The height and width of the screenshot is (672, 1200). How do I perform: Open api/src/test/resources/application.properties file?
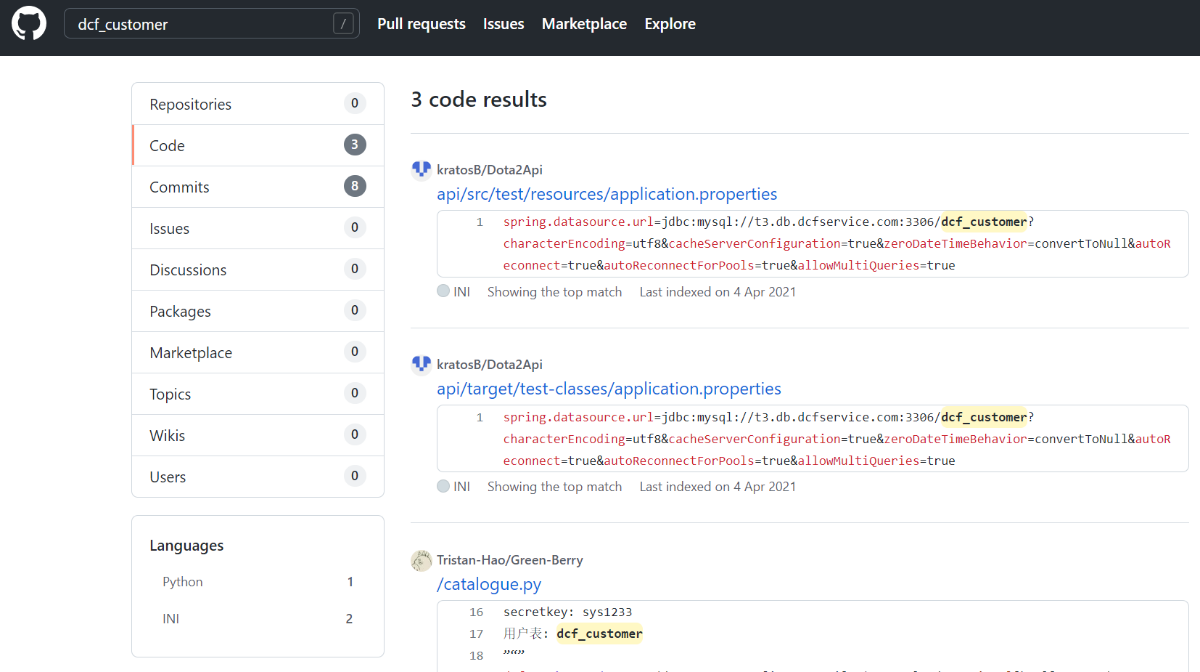tap(607, 194)
